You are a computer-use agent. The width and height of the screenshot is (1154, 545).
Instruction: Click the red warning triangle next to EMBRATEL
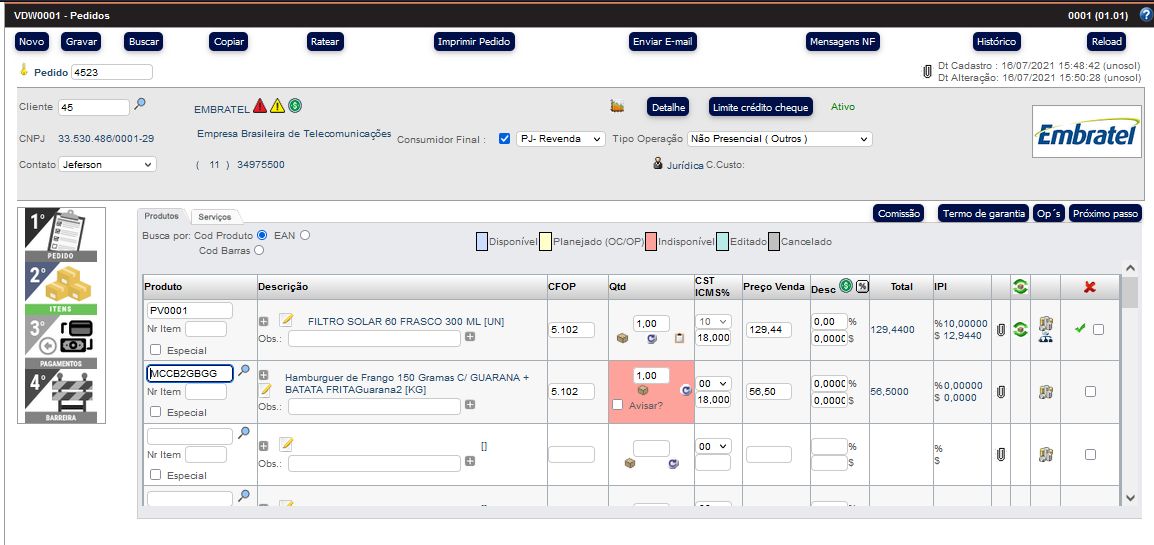[x=260, y=106]
